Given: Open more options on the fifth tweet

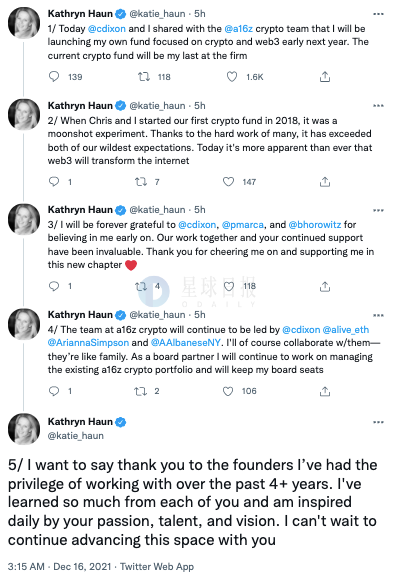Looking at the screenshot, I should pos(378,422).
